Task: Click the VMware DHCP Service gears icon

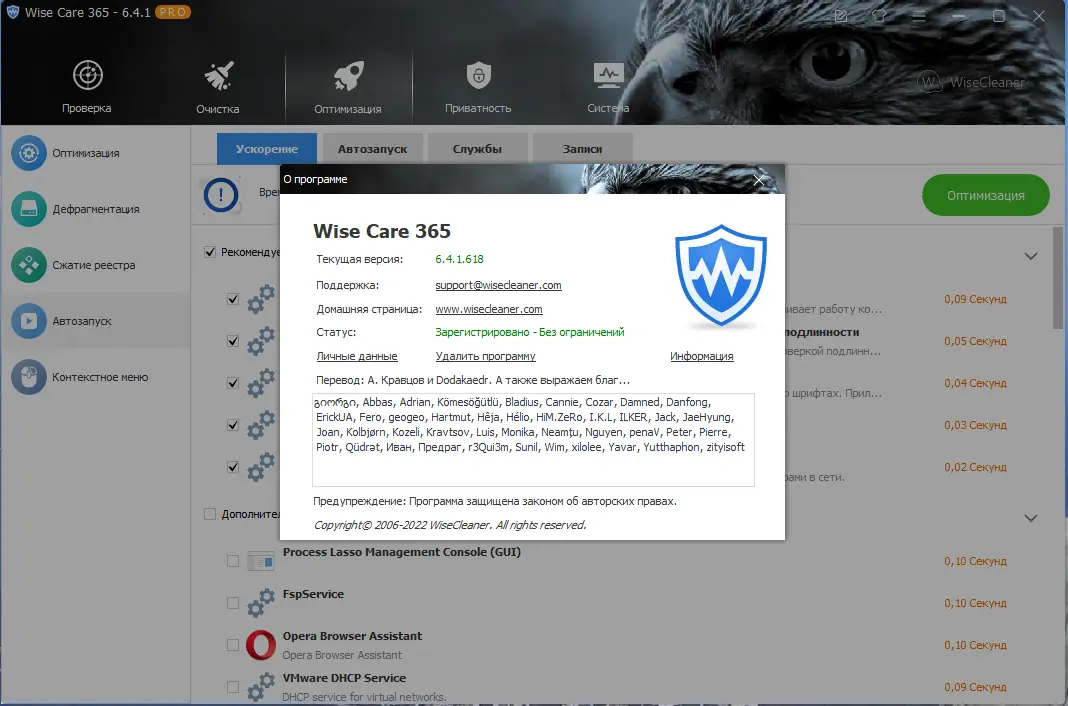Action: click(261, 686)
